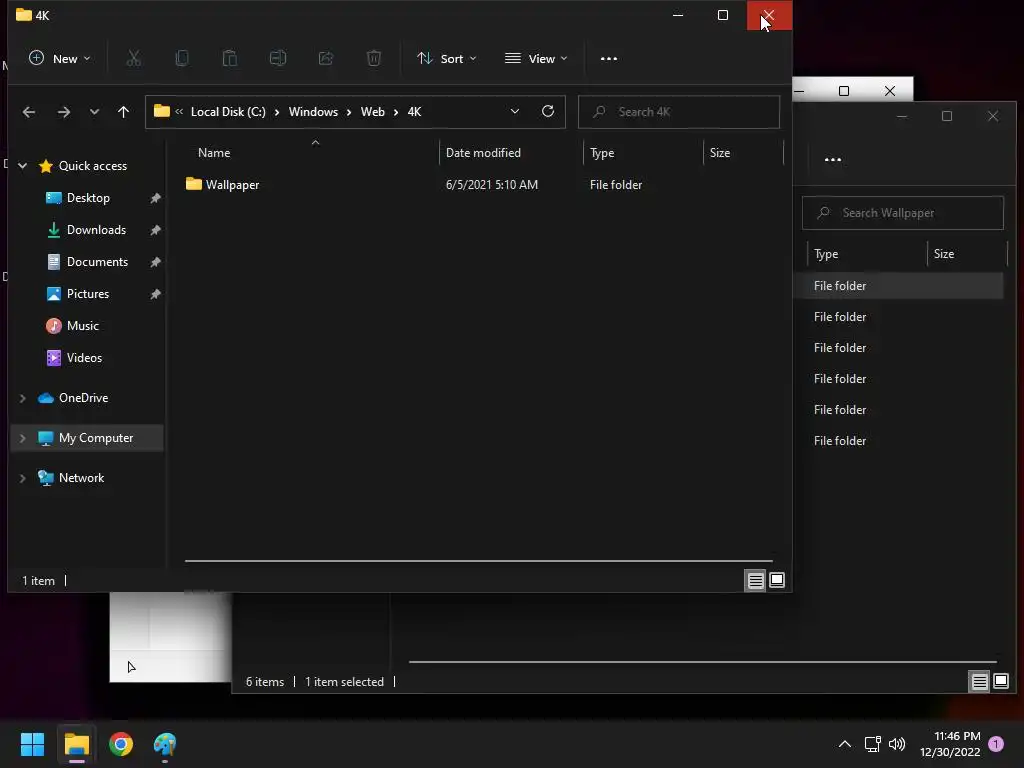
Task: Launch Google Chrome from taskbar
Action: pyautogui.click(x=121, y=744)
